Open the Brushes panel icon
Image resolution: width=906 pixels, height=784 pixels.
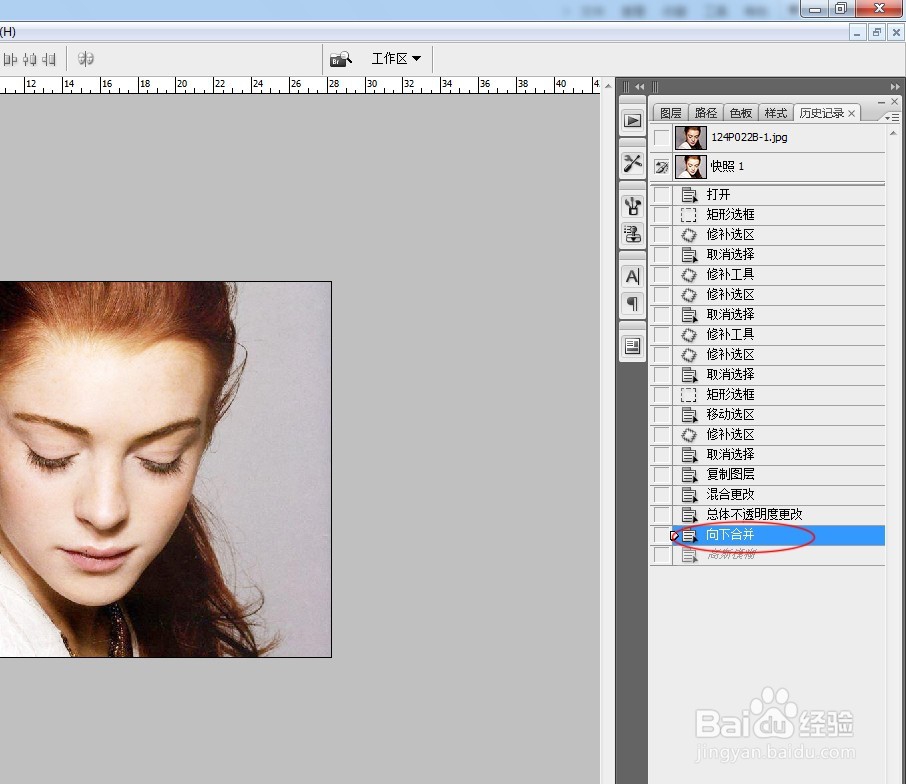(x=632, y=206)
